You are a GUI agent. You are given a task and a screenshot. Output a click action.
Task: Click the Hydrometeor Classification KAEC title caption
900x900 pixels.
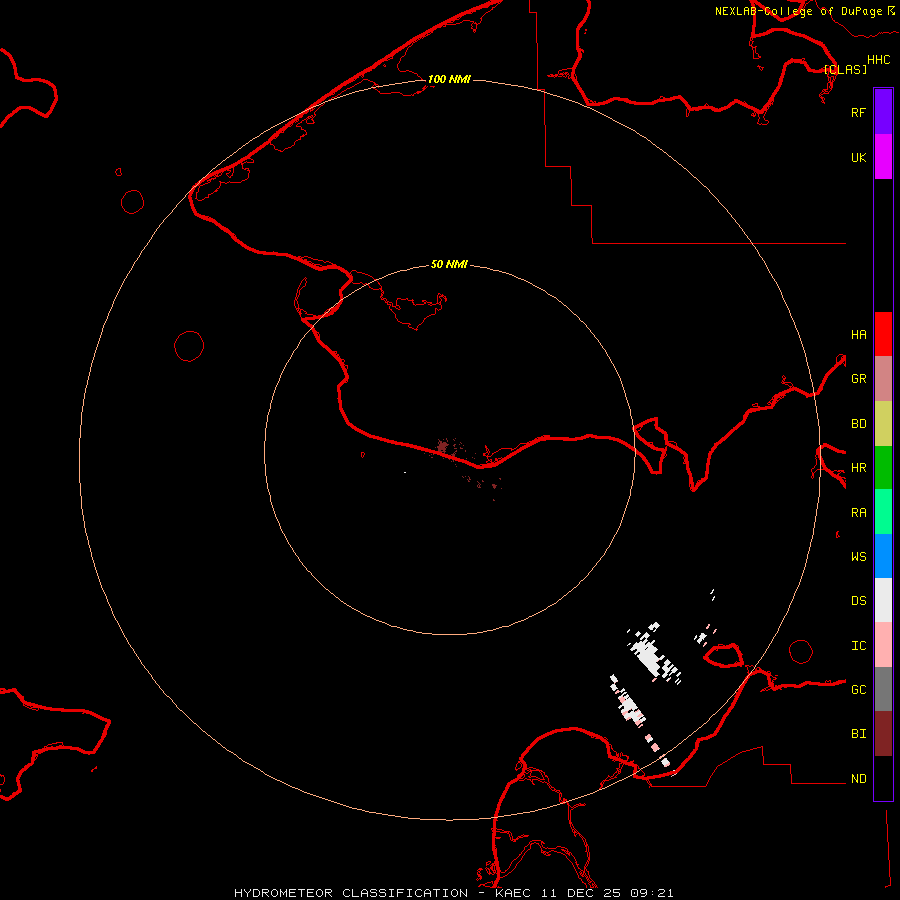(453, 893)
